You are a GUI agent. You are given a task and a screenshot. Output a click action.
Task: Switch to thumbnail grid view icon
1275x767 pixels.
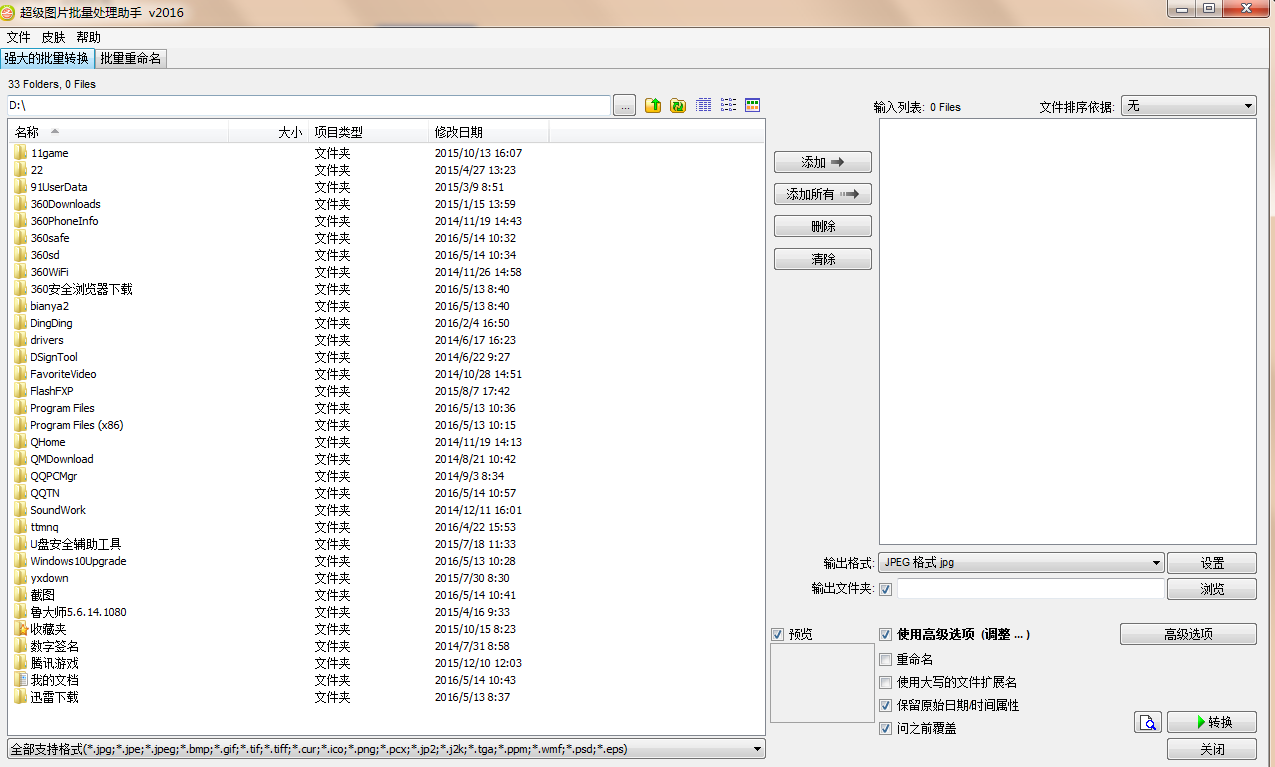pyautogui.click(x=753, y=105)
